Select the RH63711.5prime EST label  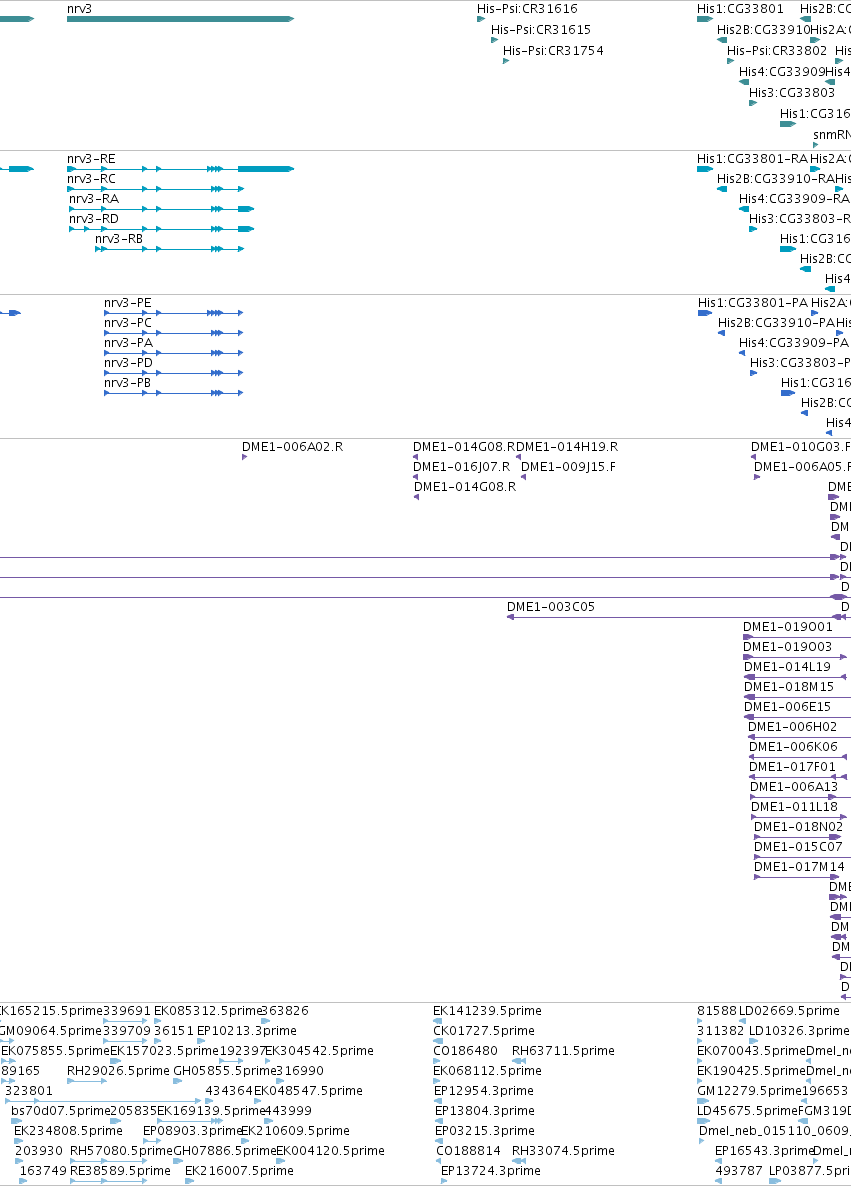(564, 1051)
